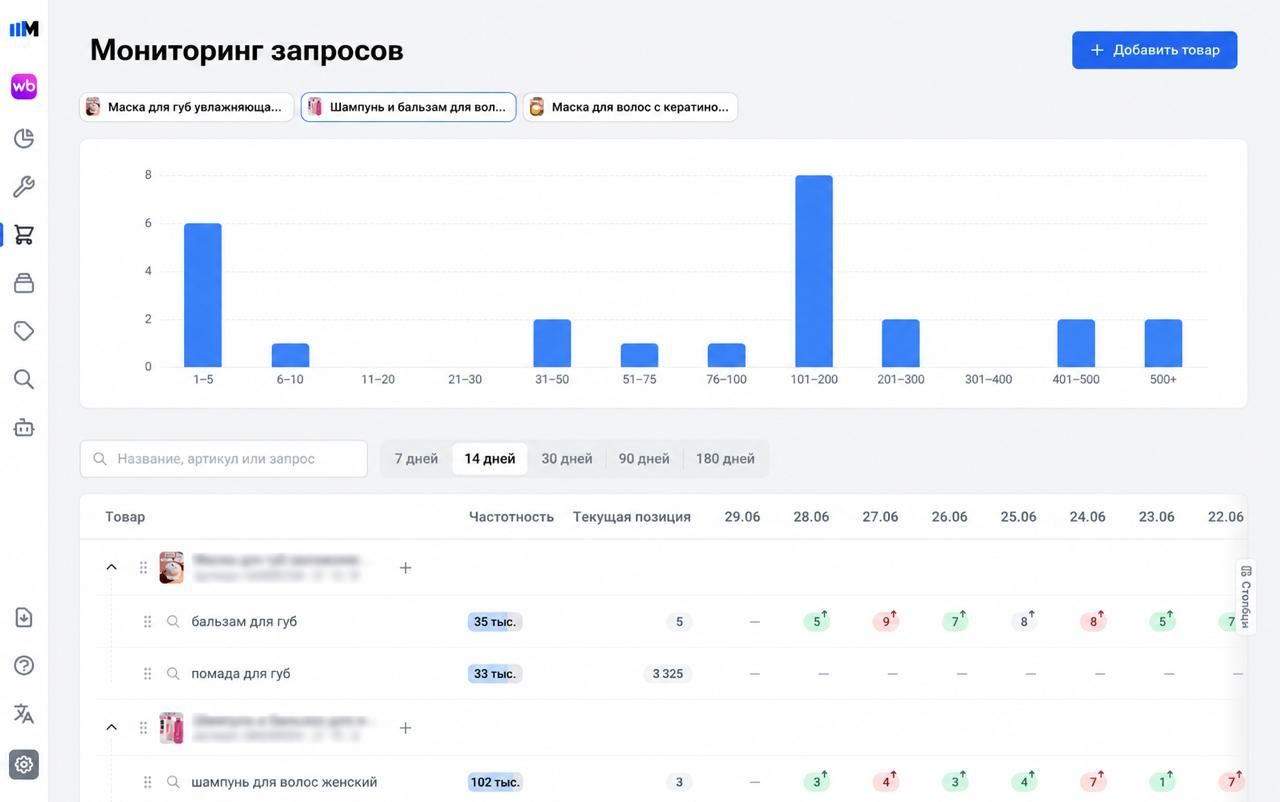The height and width of the screenshot is (802, 1280).
Task: Open the lip mask product thumbnail
Action: tap(171, 567)
